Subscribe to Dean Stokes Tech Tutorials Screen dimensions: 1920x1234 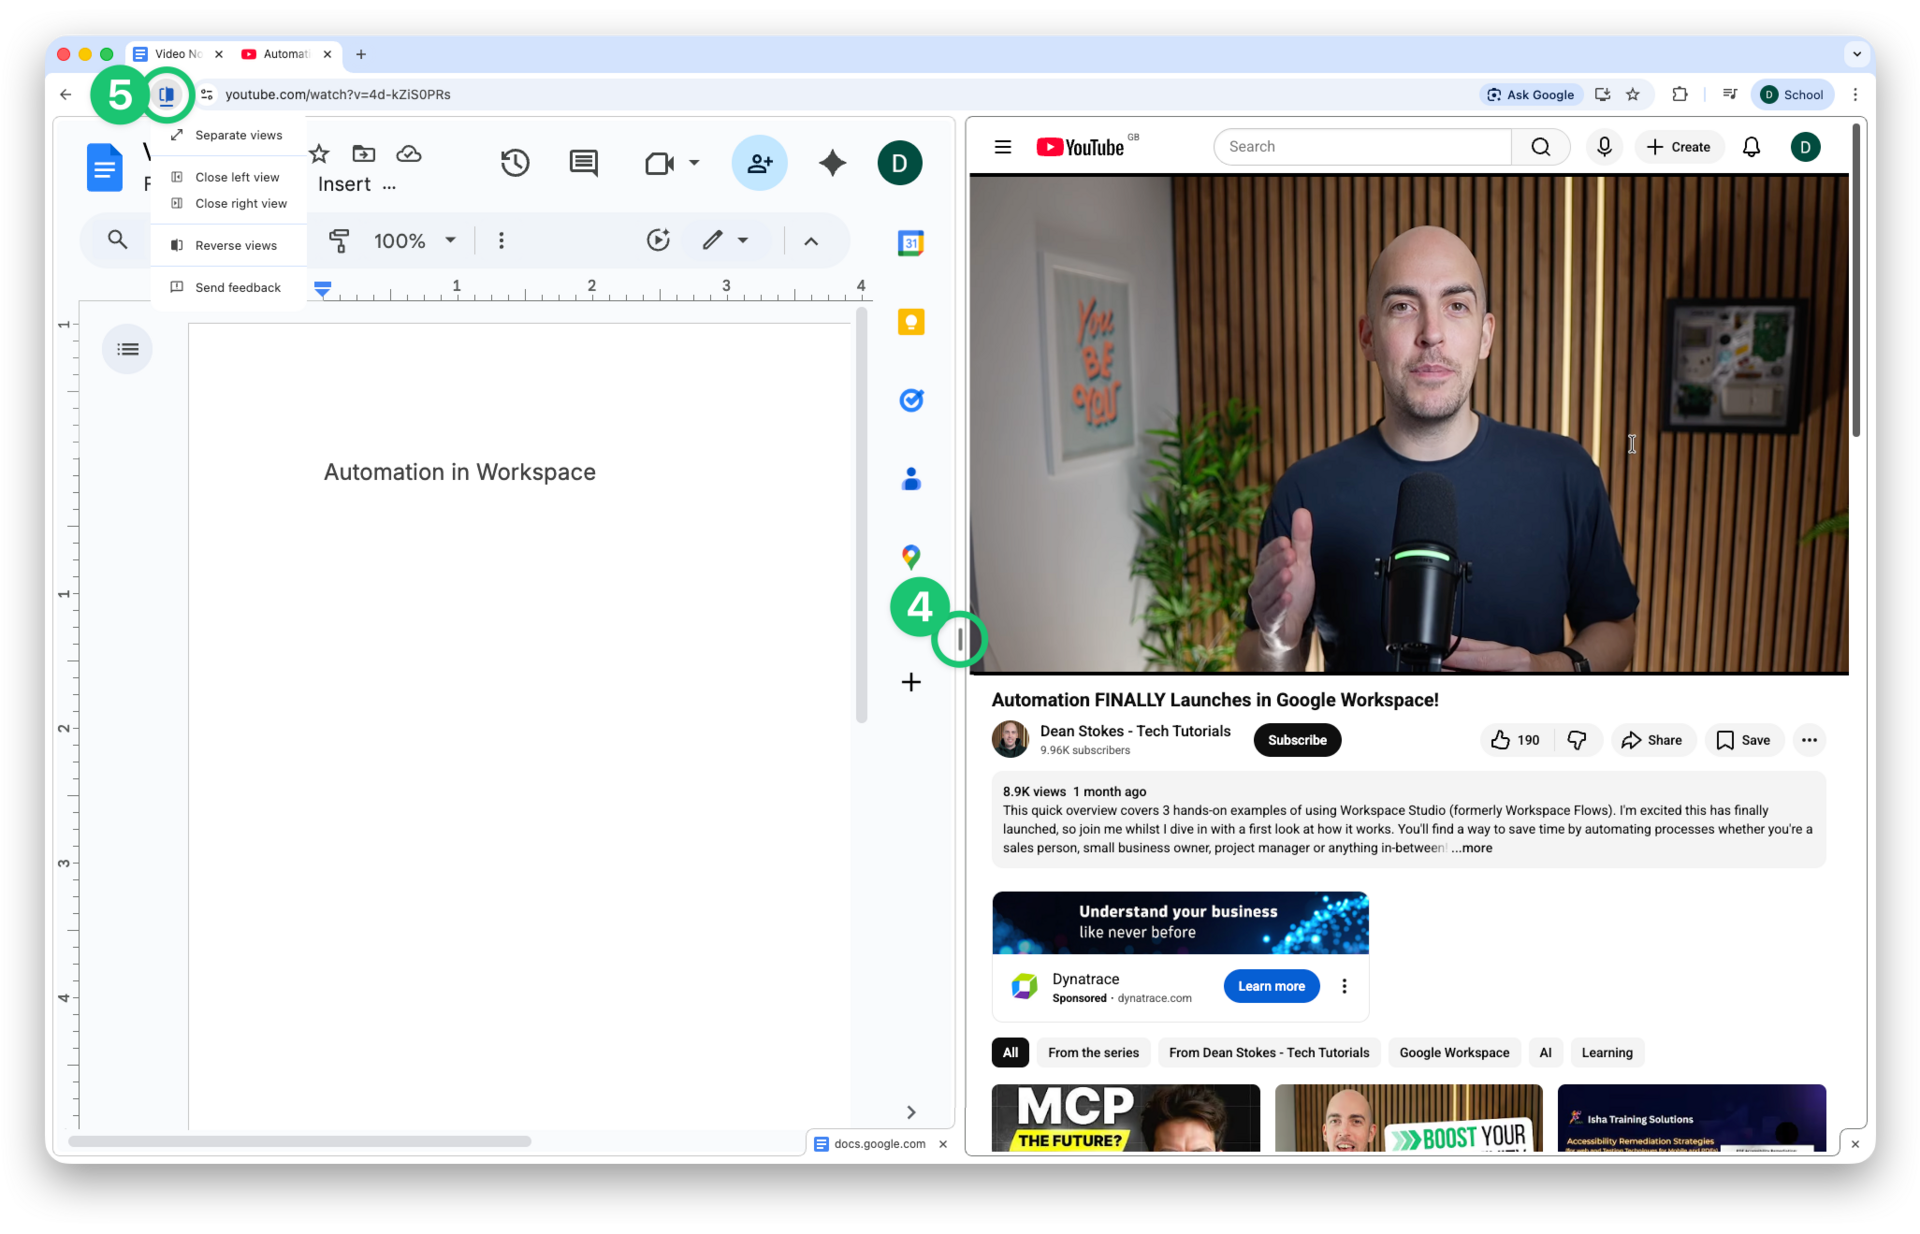[1296, 740]
